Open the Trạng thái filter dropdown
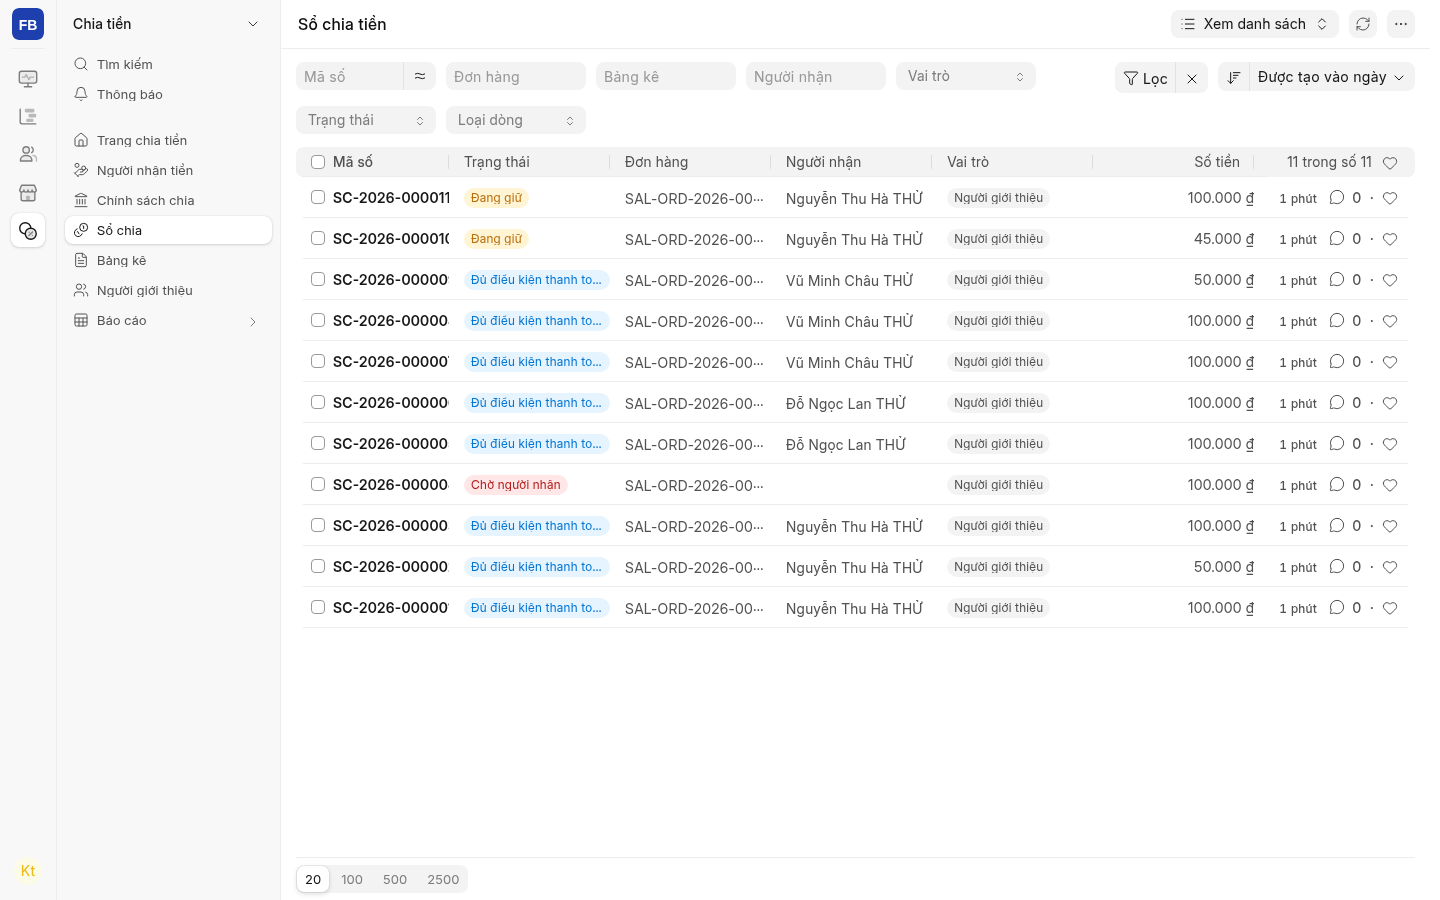Image resolution: width=1440 pixels, height=900 pixels. tap(366, 120)
